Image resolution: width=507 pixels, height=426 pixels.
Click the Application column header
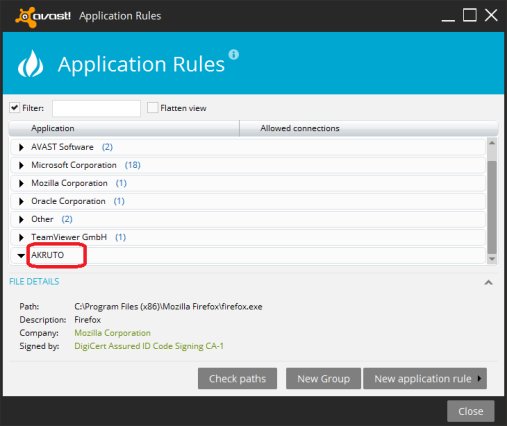124,128
